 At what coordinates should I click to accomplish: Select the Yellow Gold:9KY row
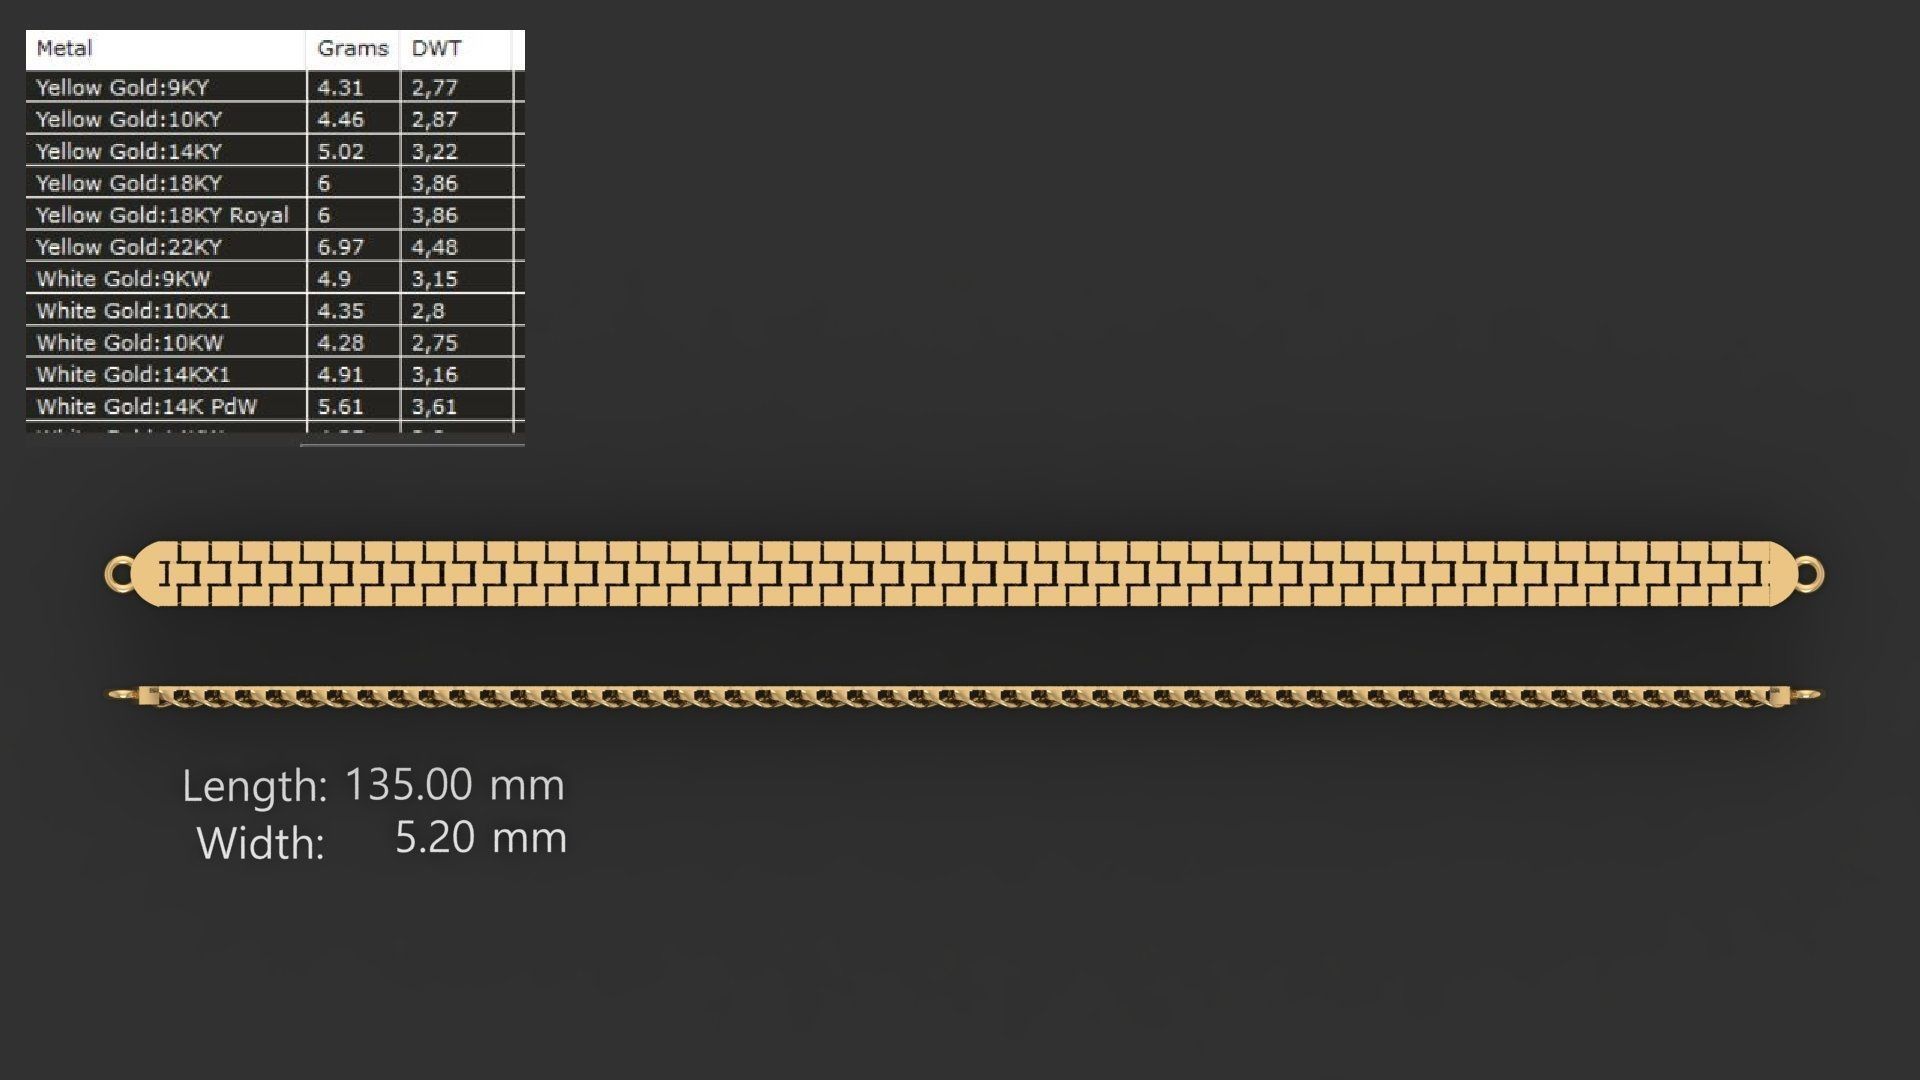click(x=122, y=87)
